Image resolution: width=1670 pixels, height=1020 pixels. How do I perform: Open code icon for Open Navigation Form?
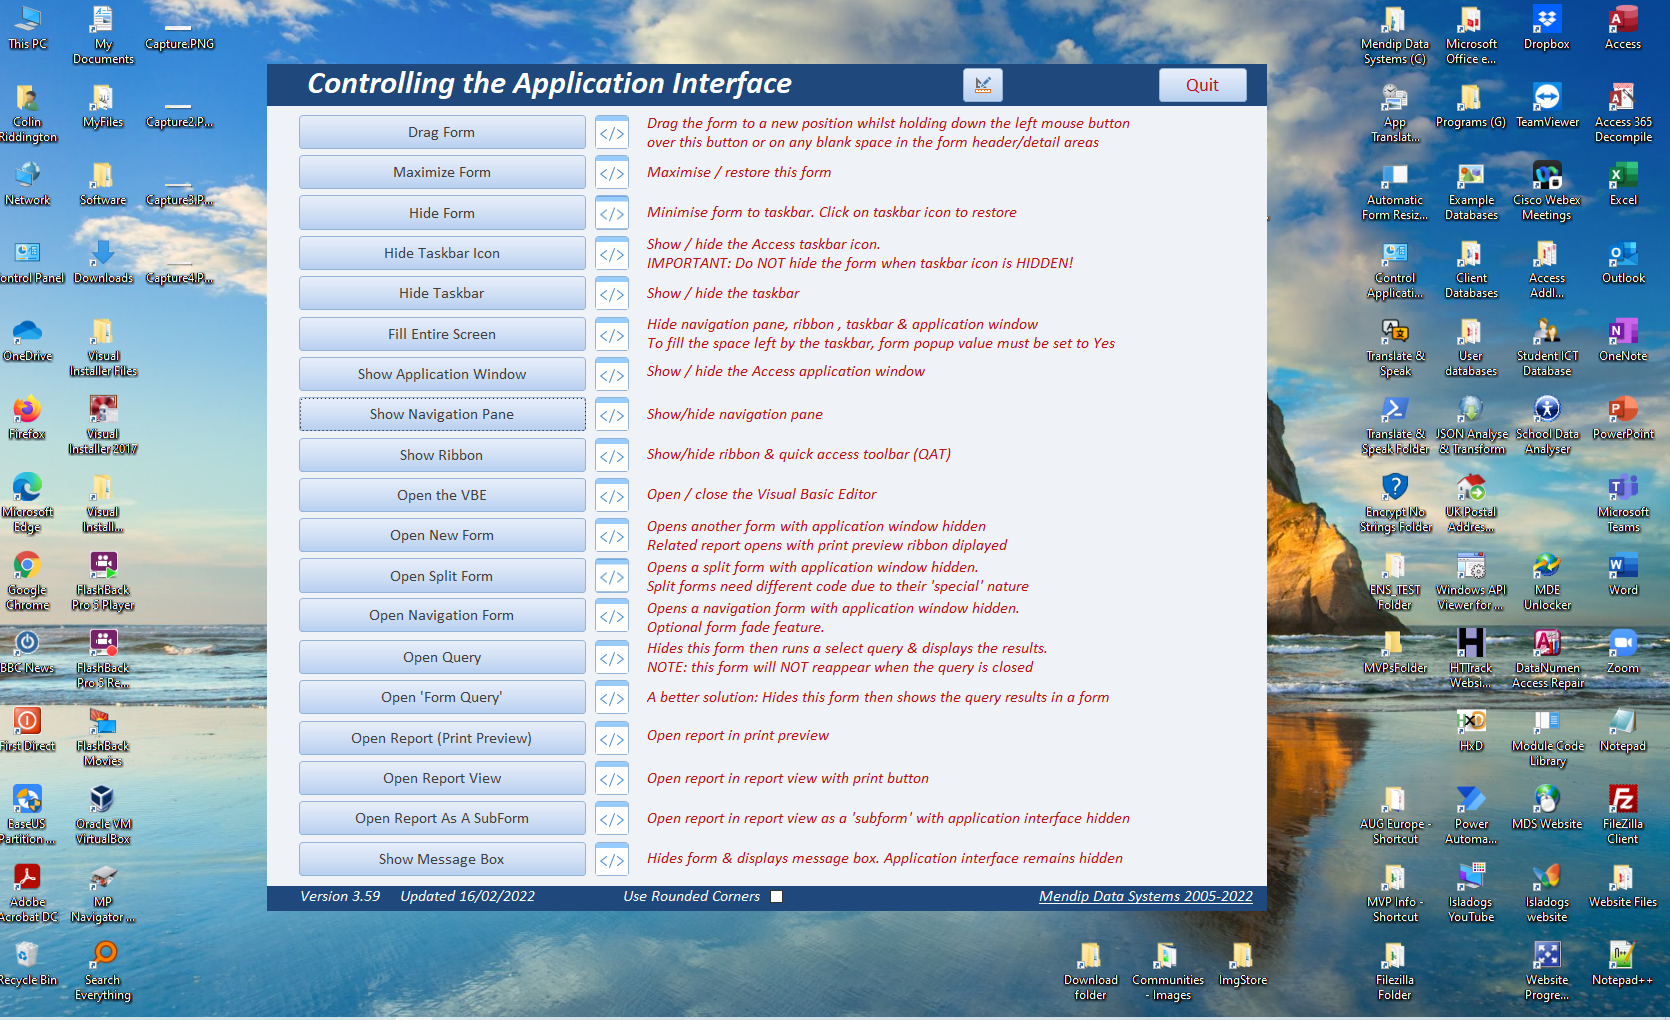click(x=611, y=616)
